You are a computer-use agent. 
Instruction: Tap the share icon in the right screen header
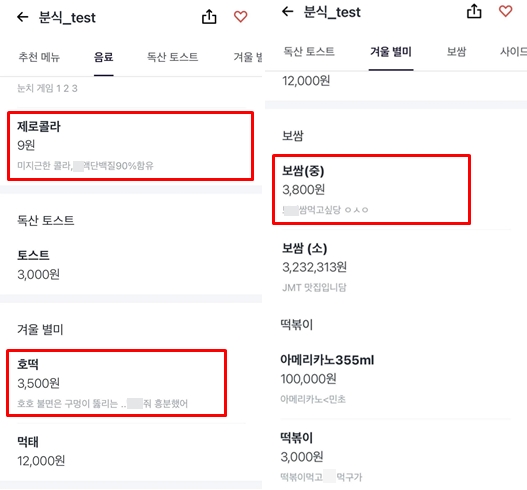click(x=474, y=11)
